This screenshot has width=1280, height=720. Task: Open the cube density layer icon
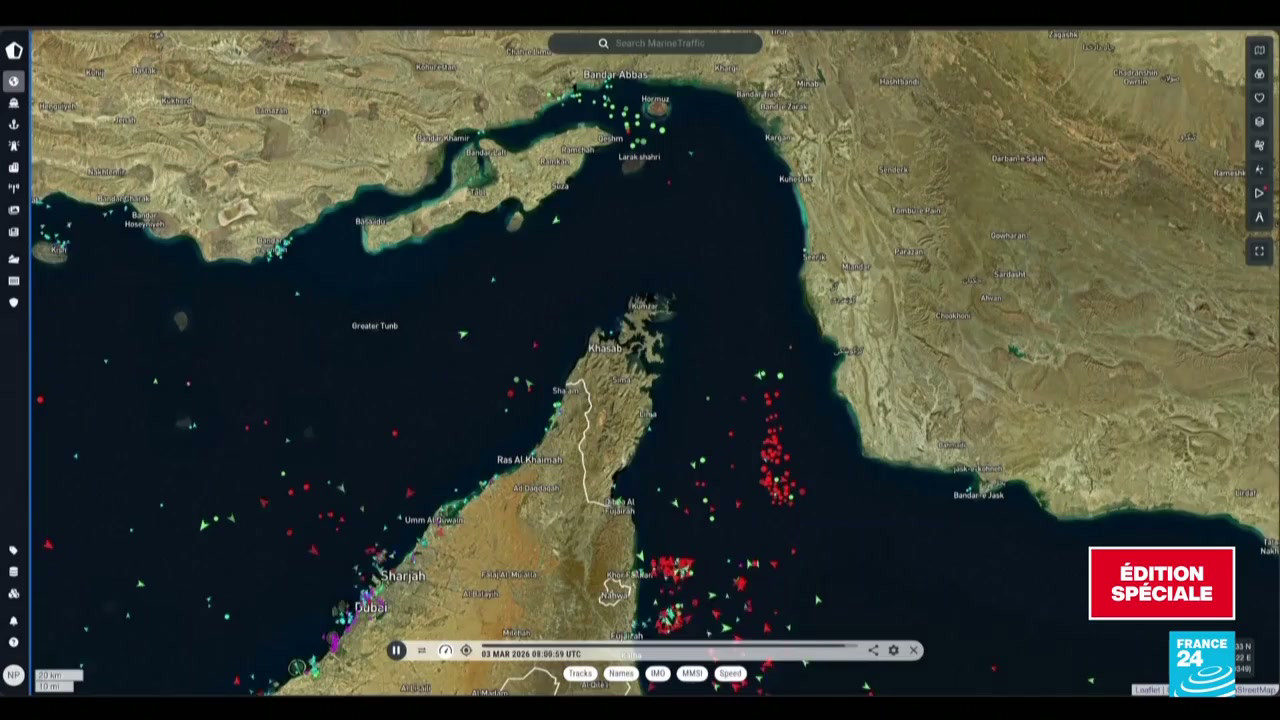click(1259, 122)
